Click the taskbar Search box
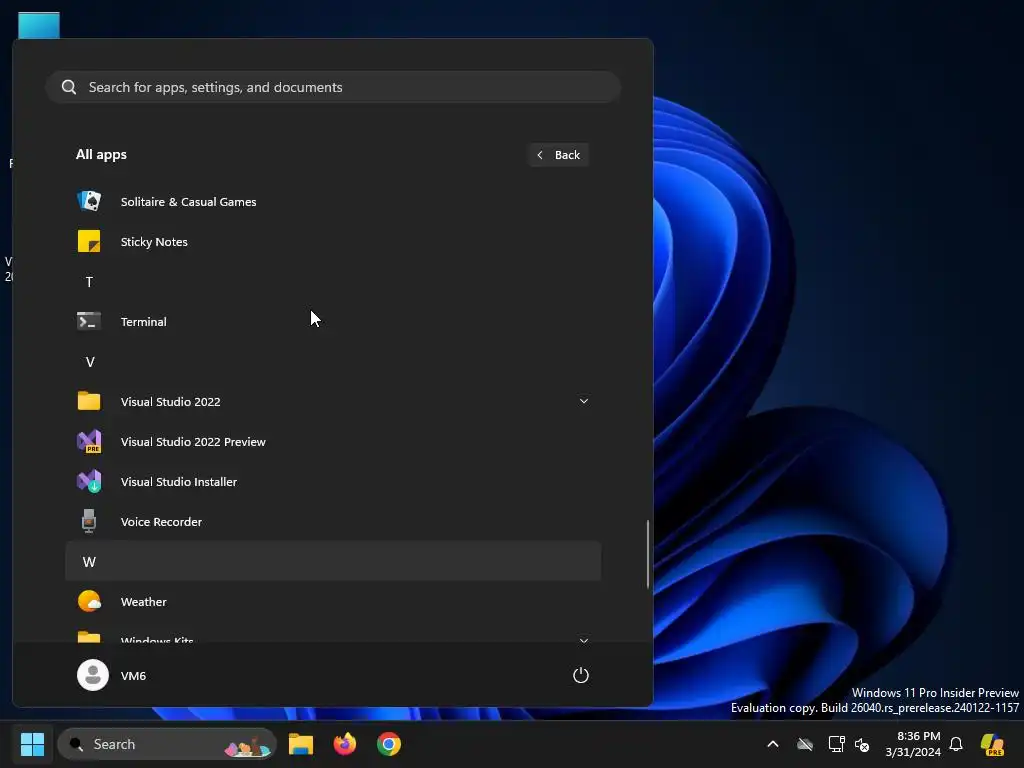The image size is (1024, 768). (x=167, y=744)
